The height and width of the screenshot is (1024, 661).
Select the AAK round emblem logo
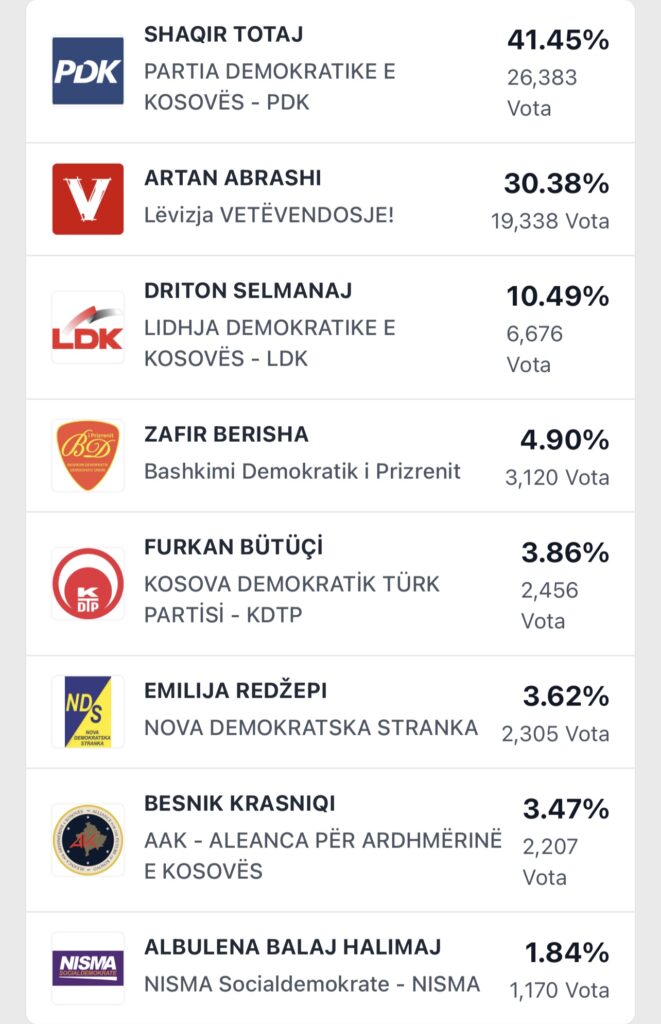click(x=88, y=840)
